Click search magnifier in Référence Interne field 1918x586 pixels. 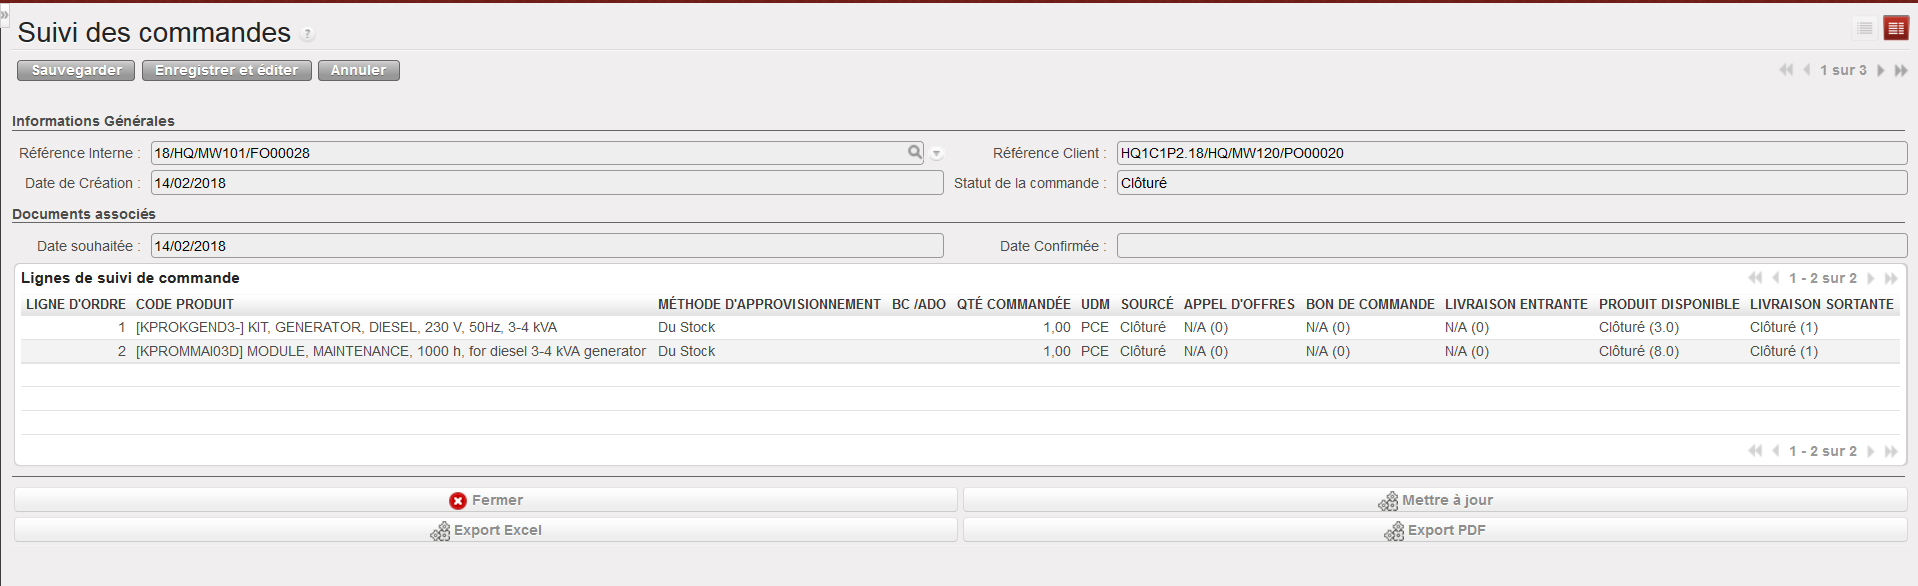coord(914,152)
